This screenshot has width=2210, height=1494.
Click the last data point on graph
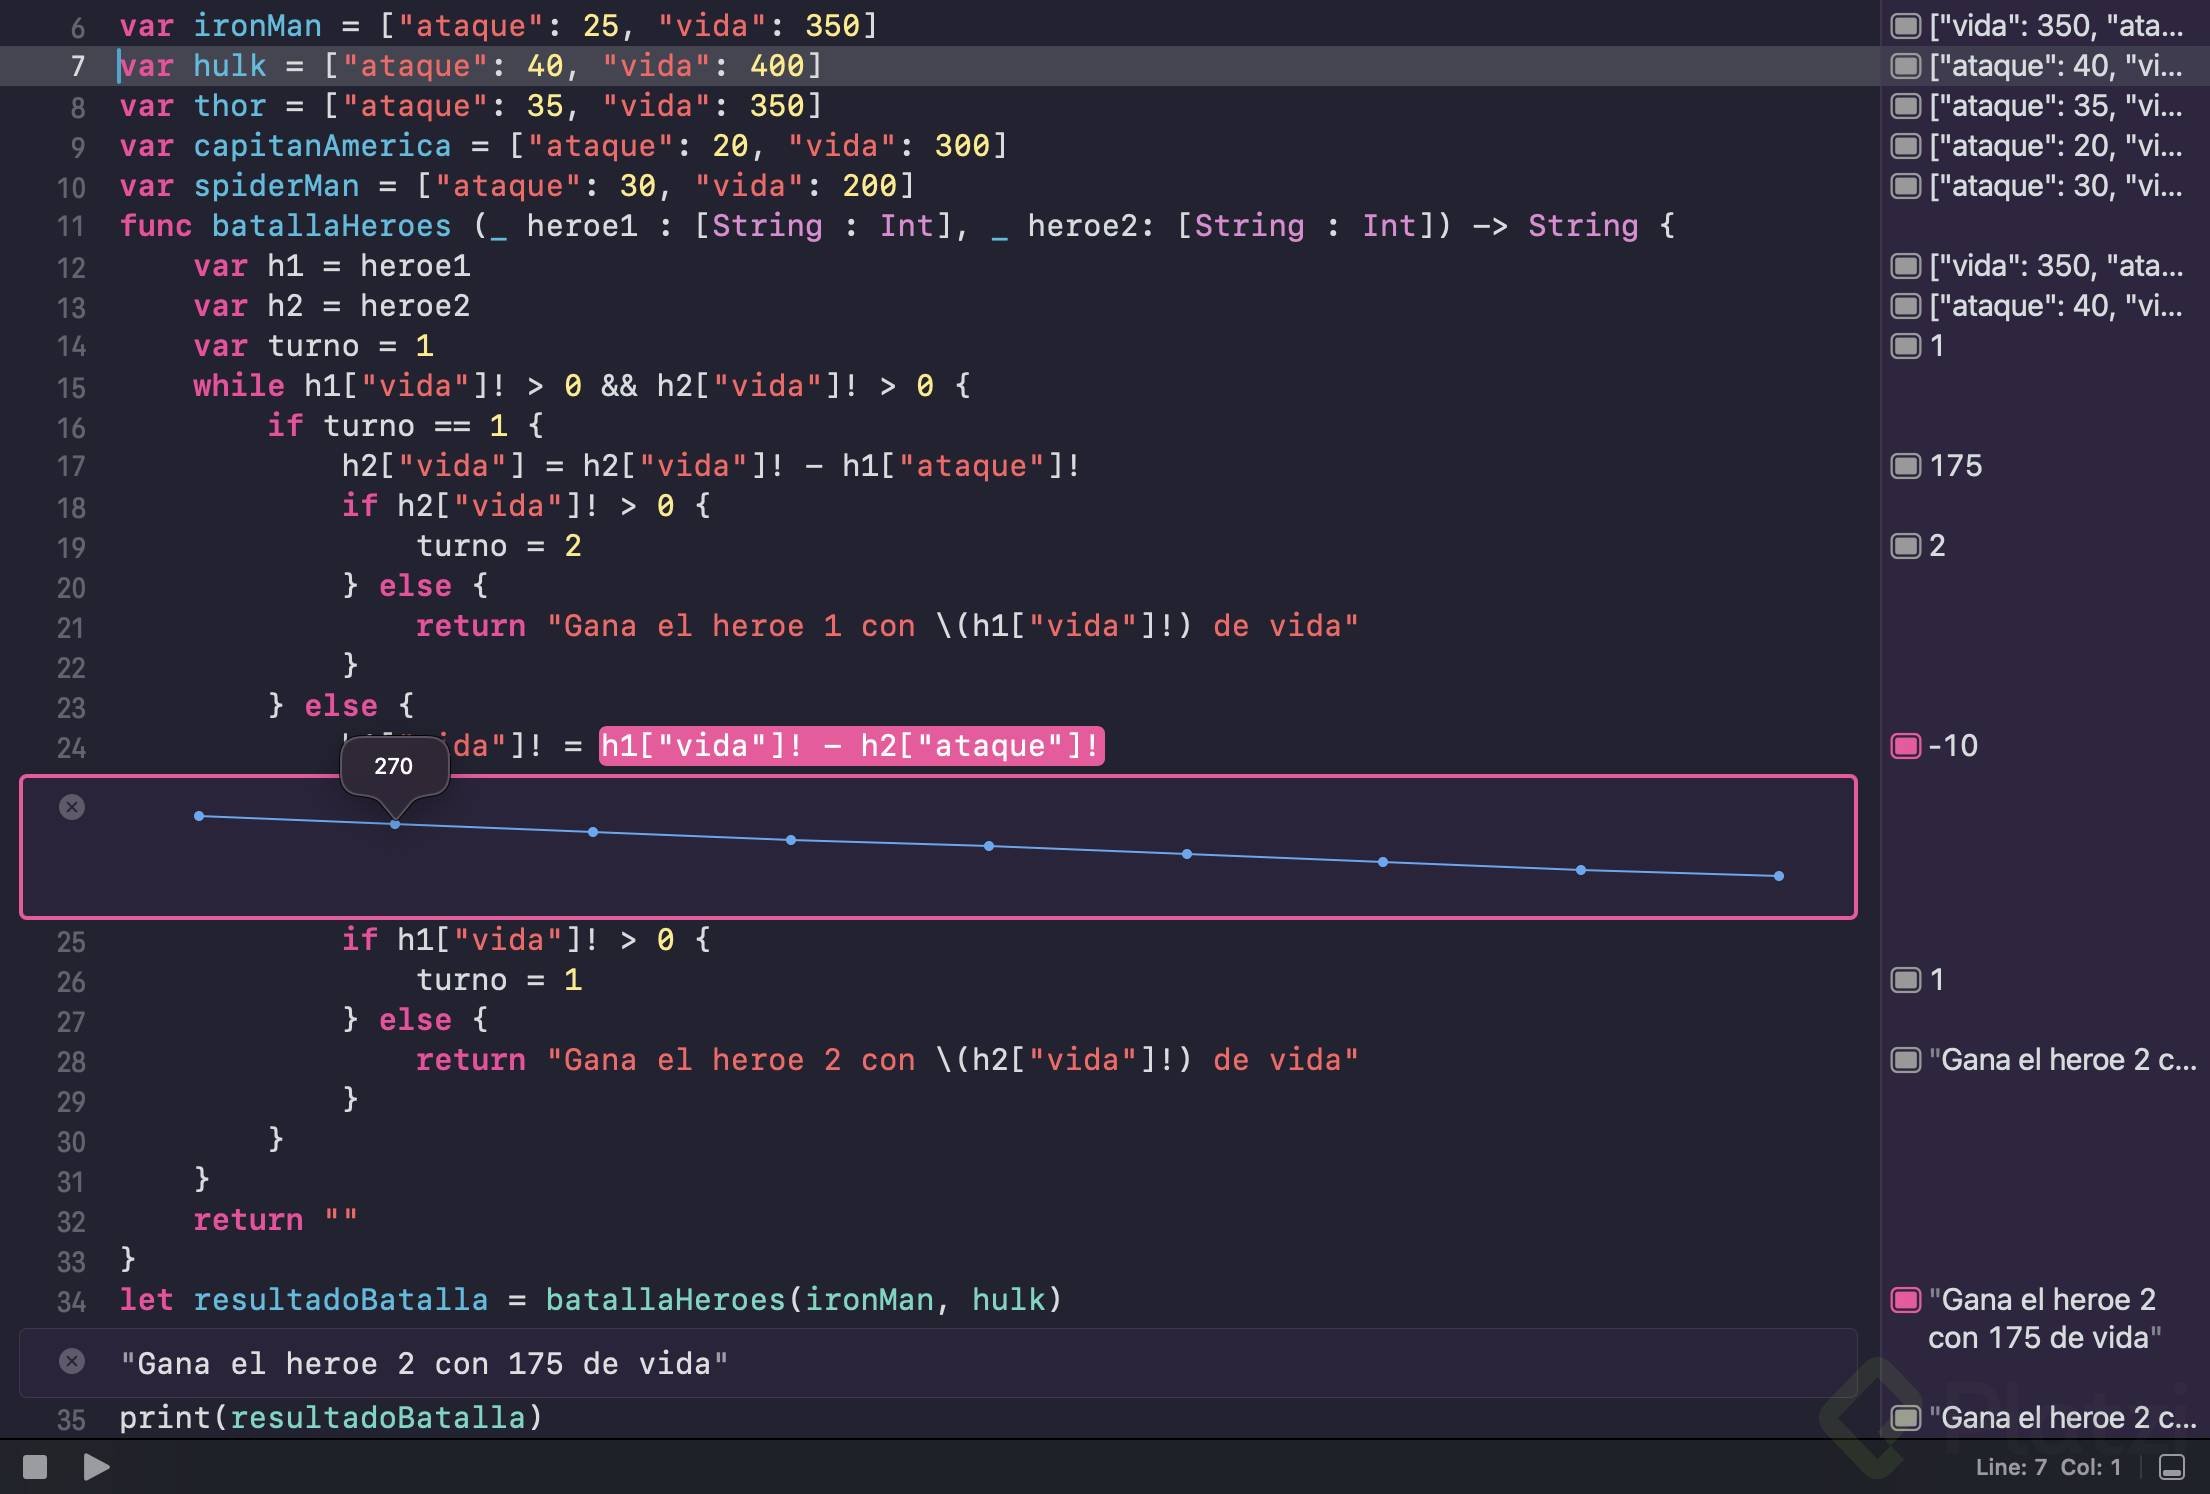coord(1778,876)
